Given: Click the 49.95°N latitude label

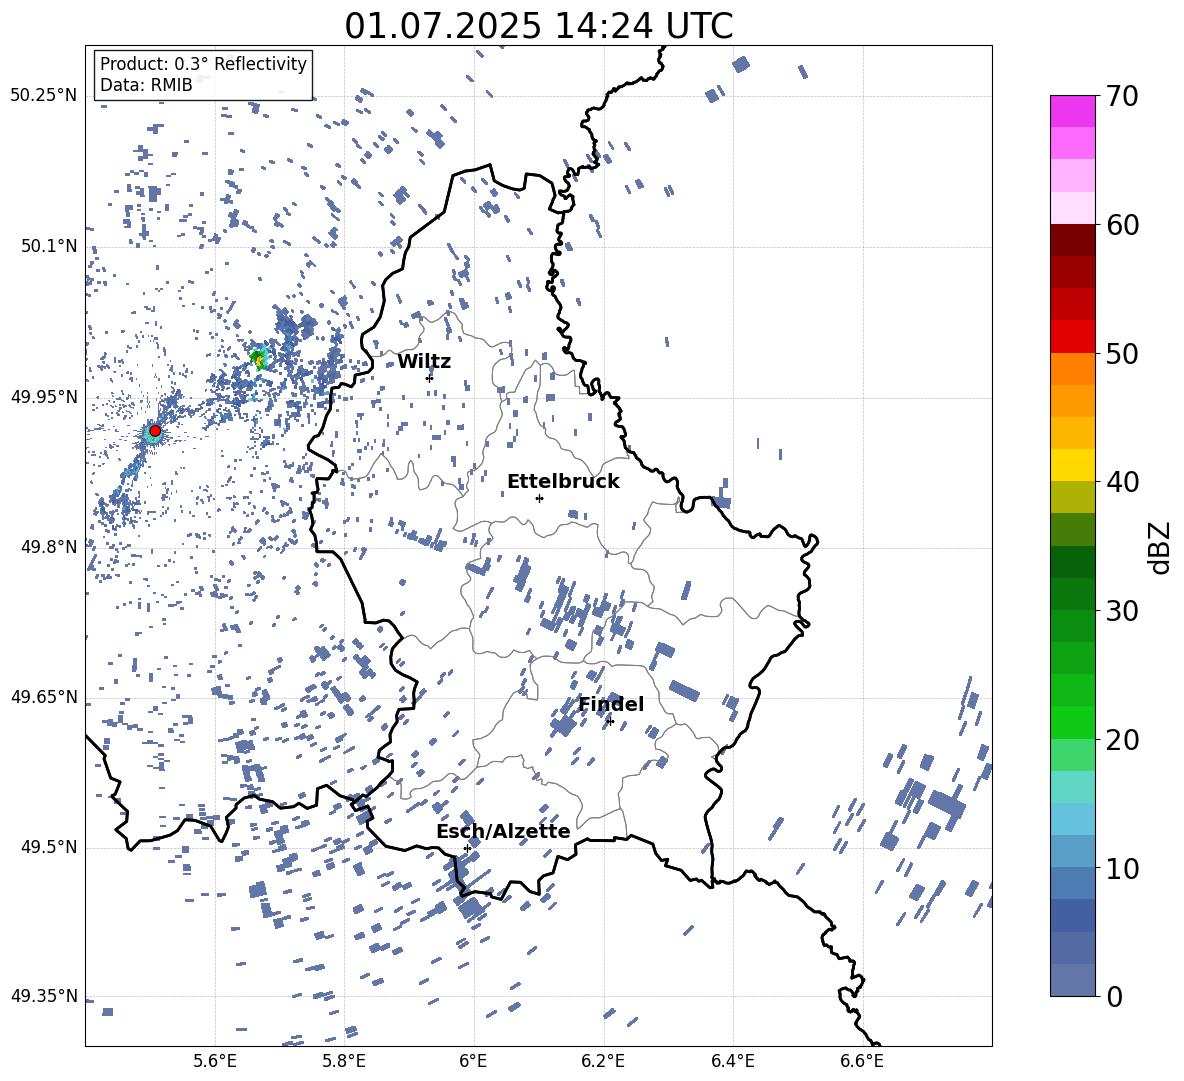Looking at the screenshot, I should (x=44, y=397).
